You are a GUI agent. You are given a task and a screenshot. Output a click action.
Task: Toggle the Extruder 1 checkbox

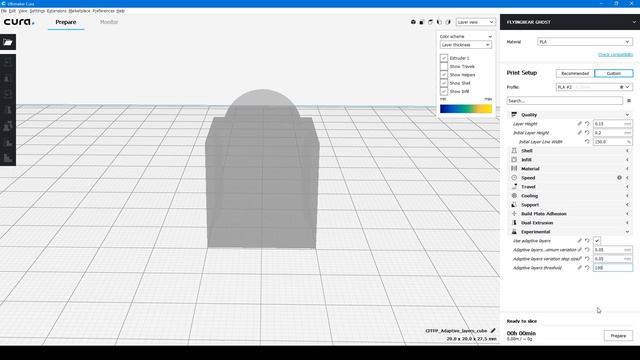444,58
